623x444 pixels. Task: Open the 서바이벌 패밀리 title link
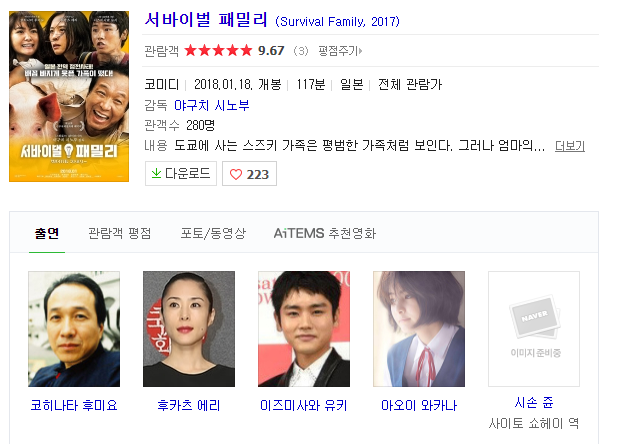[206, 19]
